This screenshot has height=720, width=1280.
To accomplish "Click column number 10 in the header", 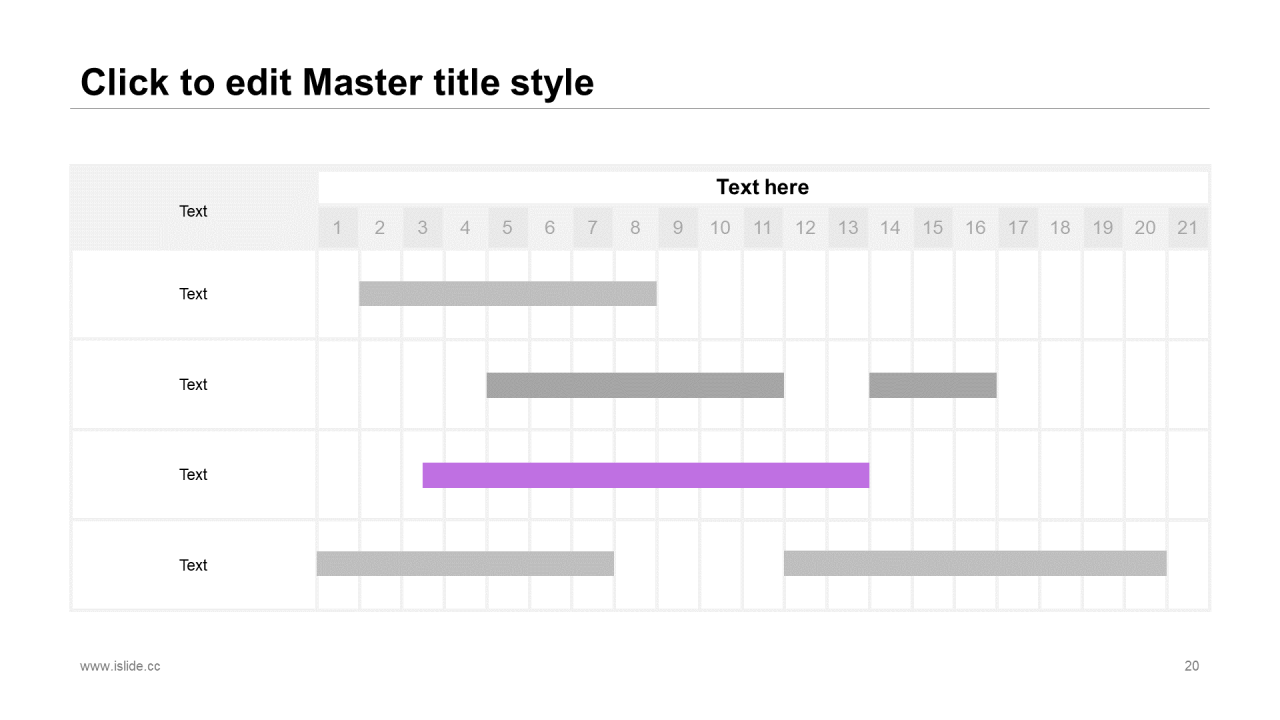I will pyautogui.click(x=720, y=228).
